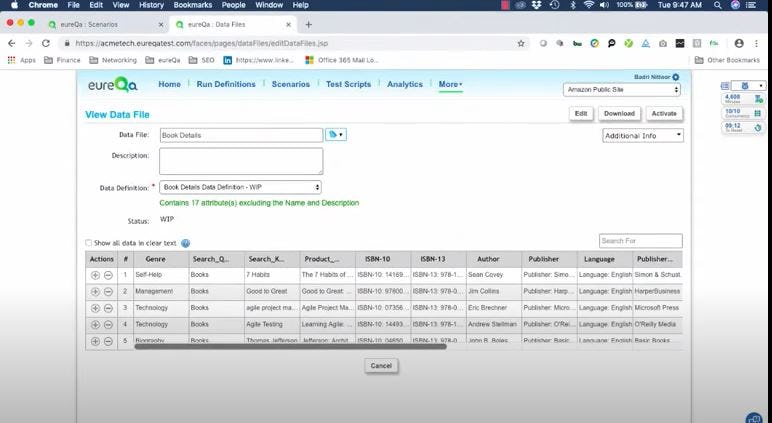The height and width of the screenshot is (423, 772).
Task: Click plus icon in row 3 Eric Brechner
Action: [x=96, y=308]
